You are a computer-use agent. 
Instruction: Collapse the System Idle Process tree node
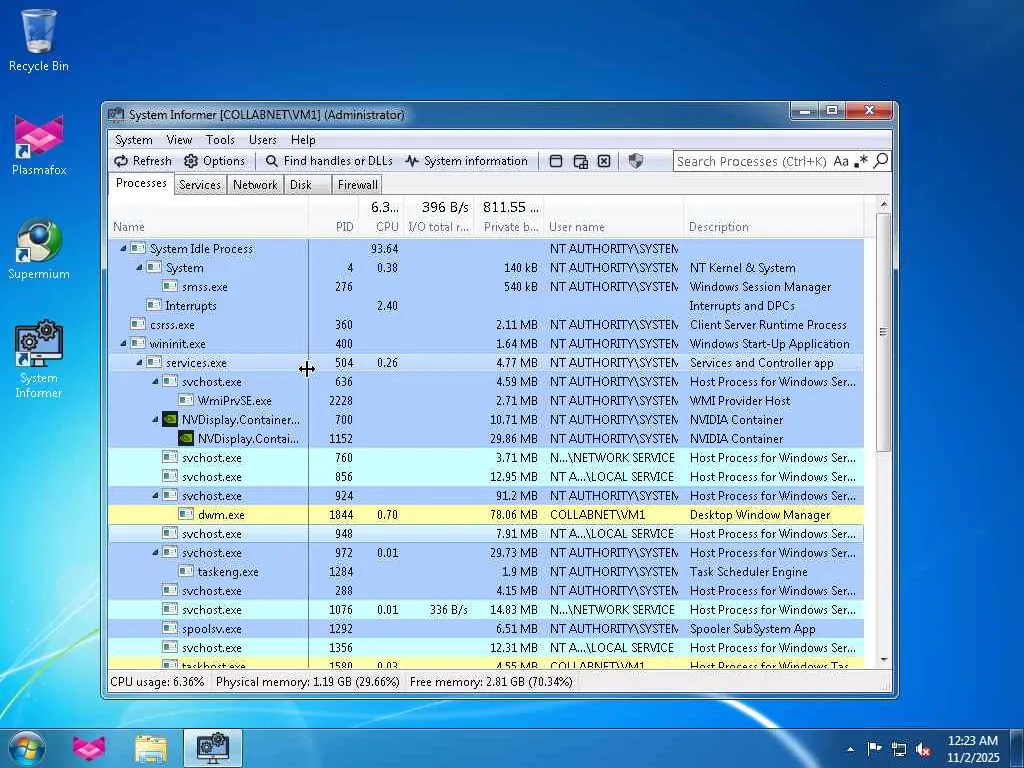pyautogui.click(x=123, y=249)
